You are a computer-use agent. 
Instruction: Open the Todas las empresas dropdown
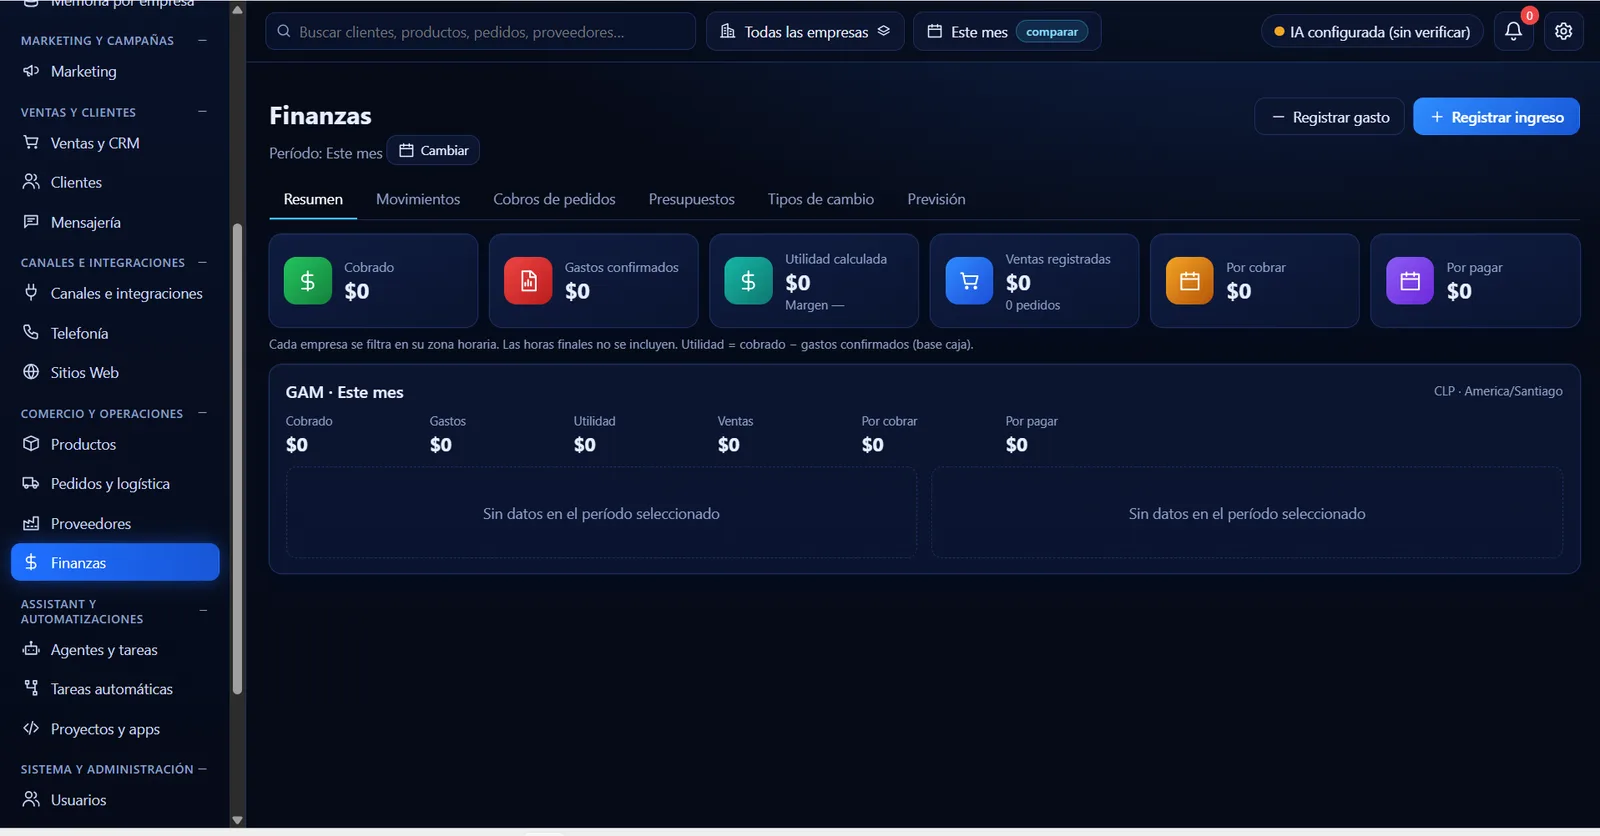click(805, 31)
